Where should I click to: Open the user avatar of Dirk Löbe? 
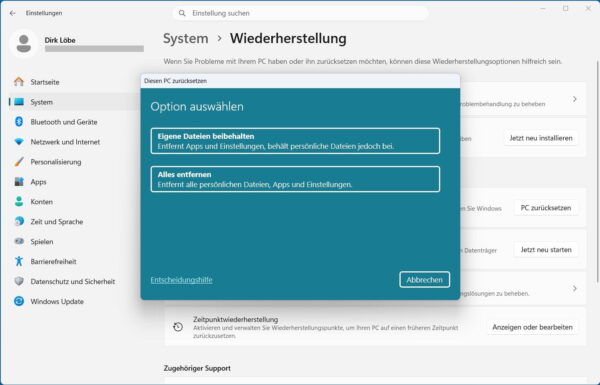(x=24, y=44)
